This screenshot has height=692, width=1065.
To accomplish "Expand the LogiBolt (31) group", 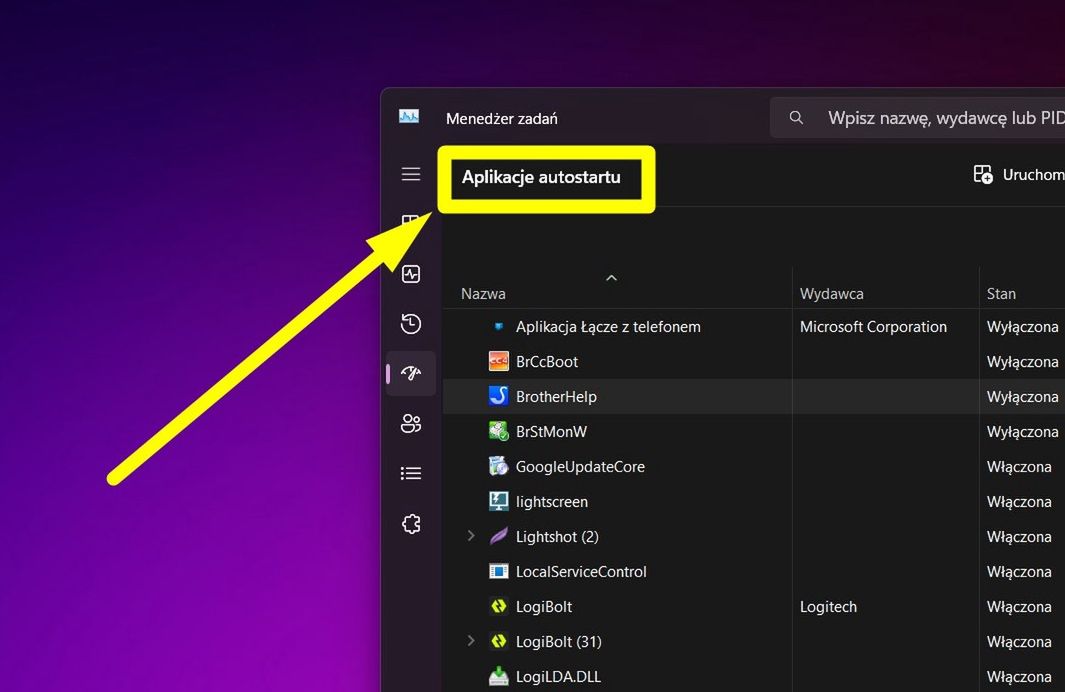I will tap(471, 641).
